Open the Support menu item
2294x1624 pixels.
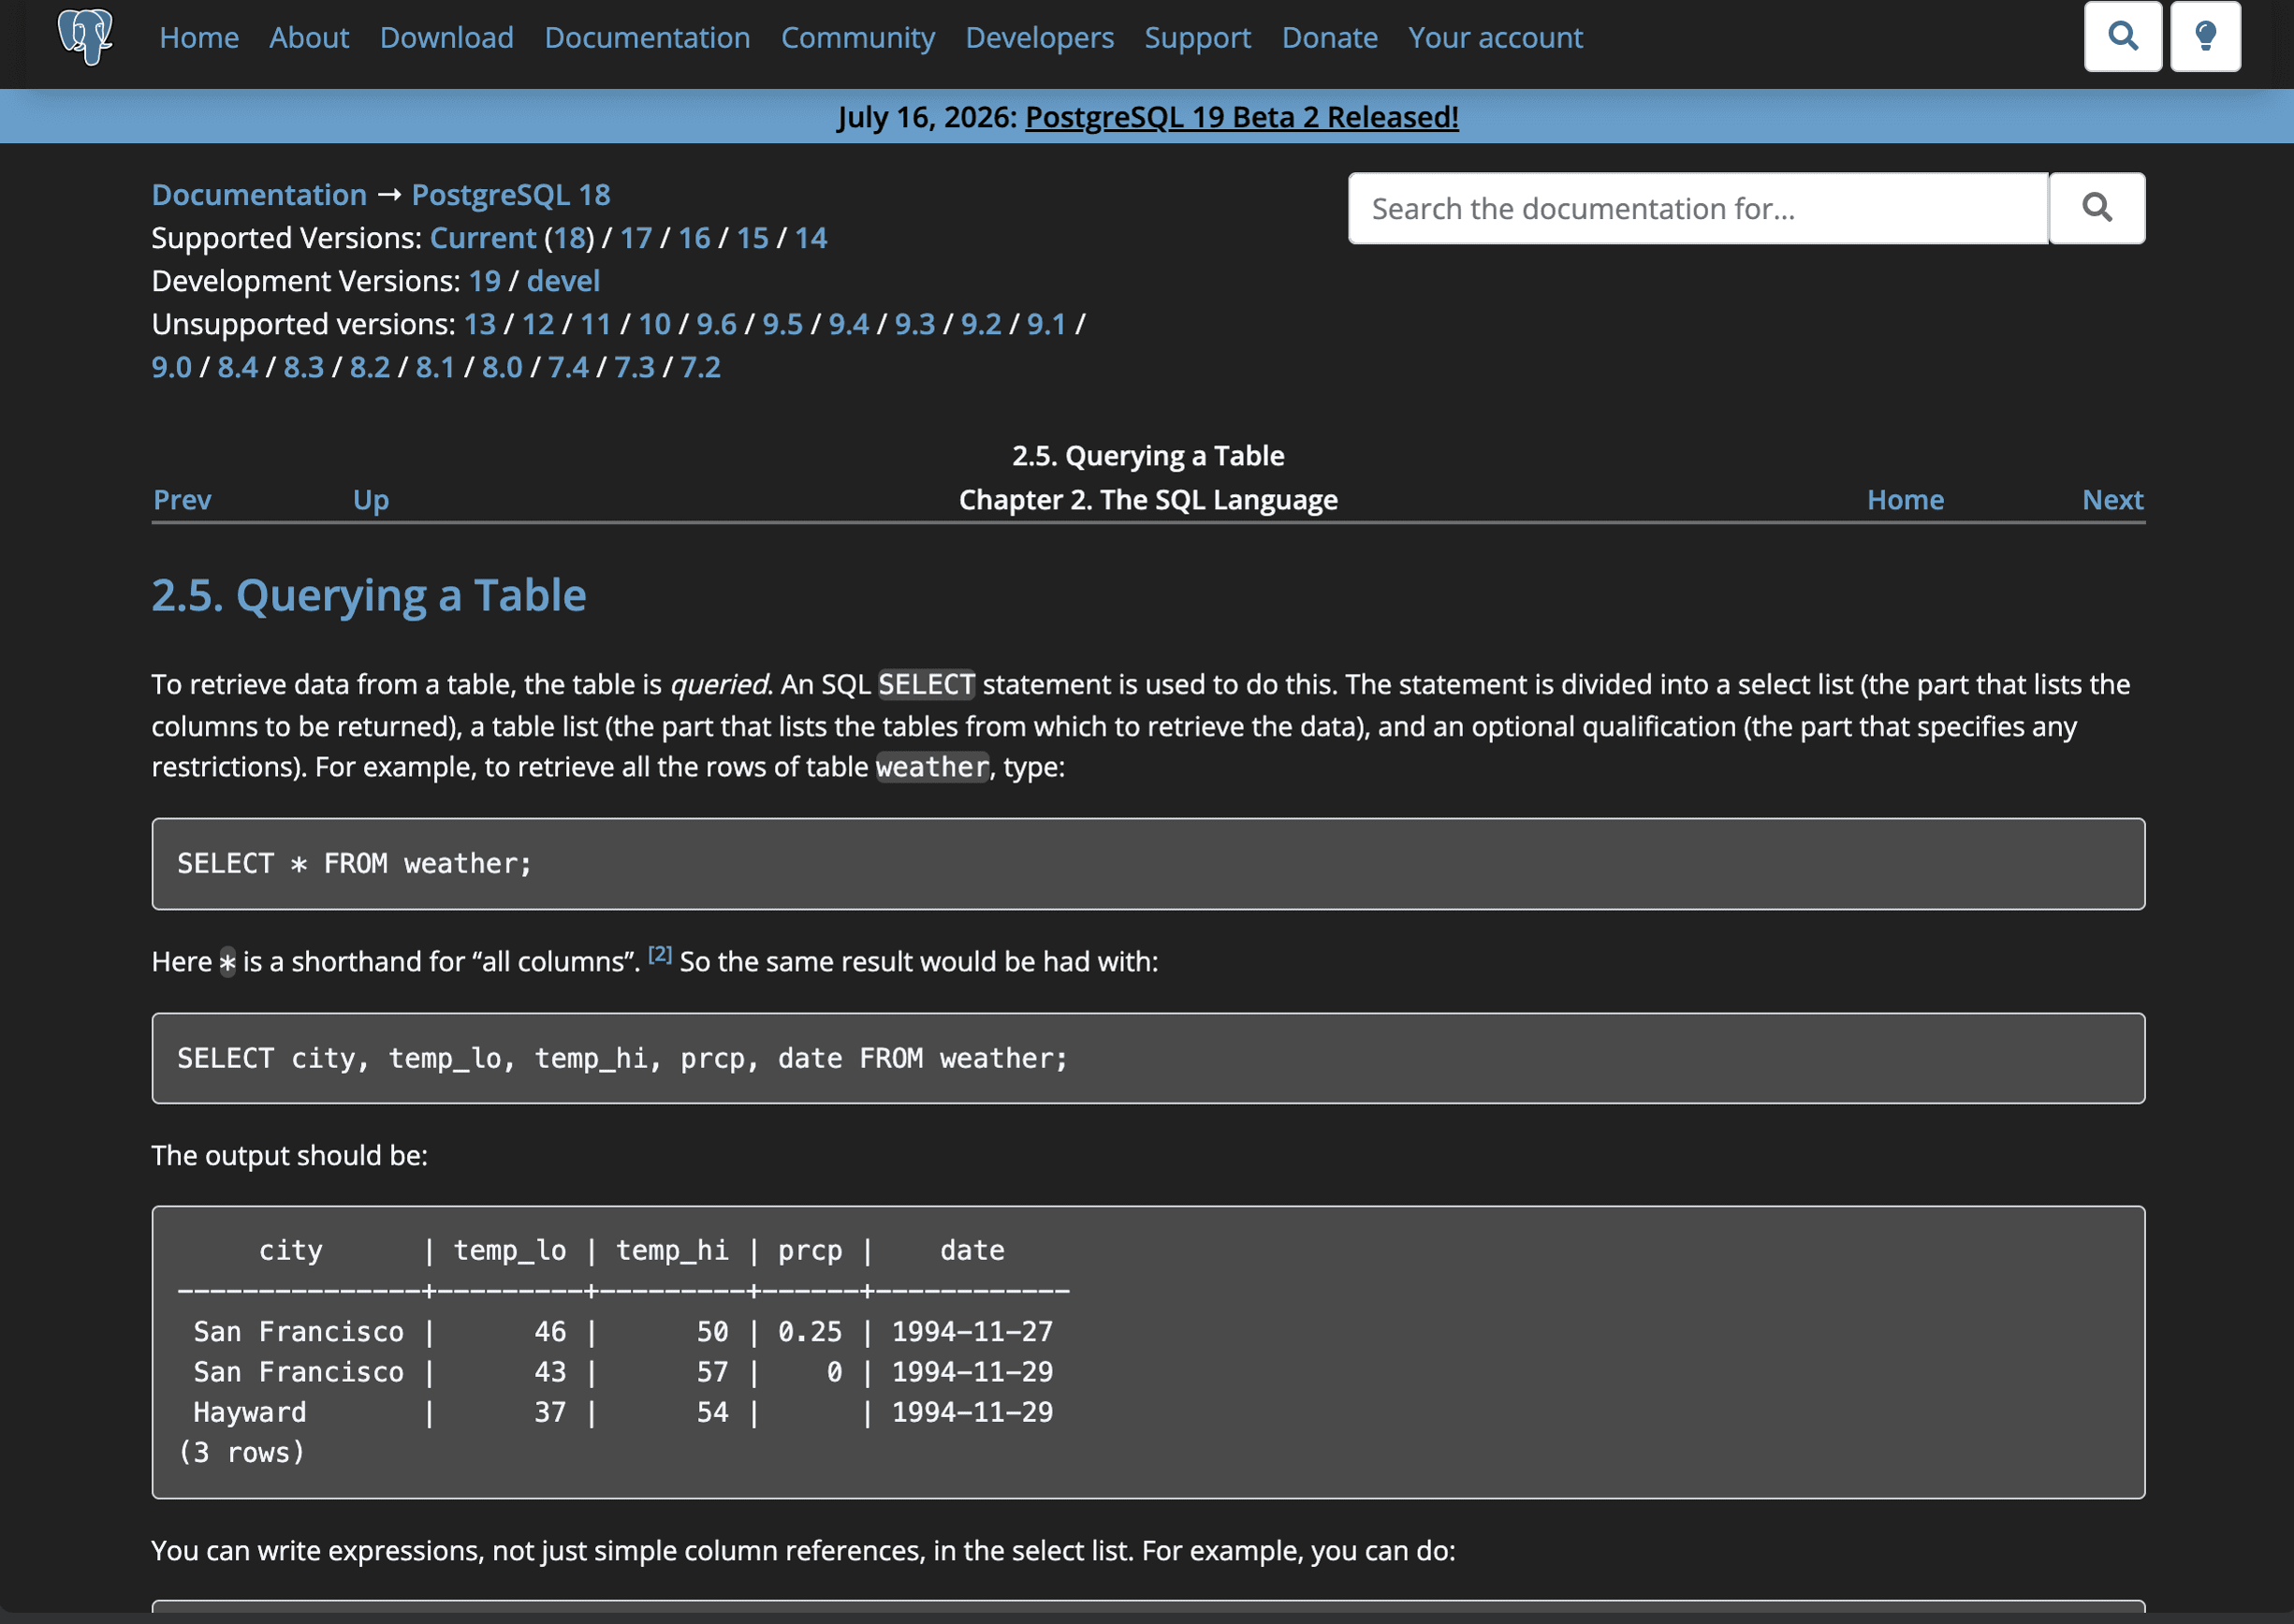pyautogui.click(x=1197, y=38)
